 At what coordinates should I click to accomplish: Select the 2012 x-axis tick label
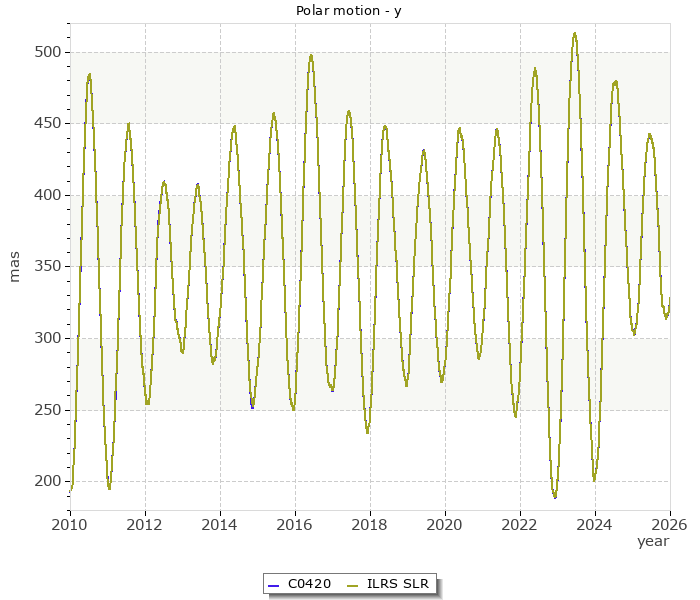(145, 523)
